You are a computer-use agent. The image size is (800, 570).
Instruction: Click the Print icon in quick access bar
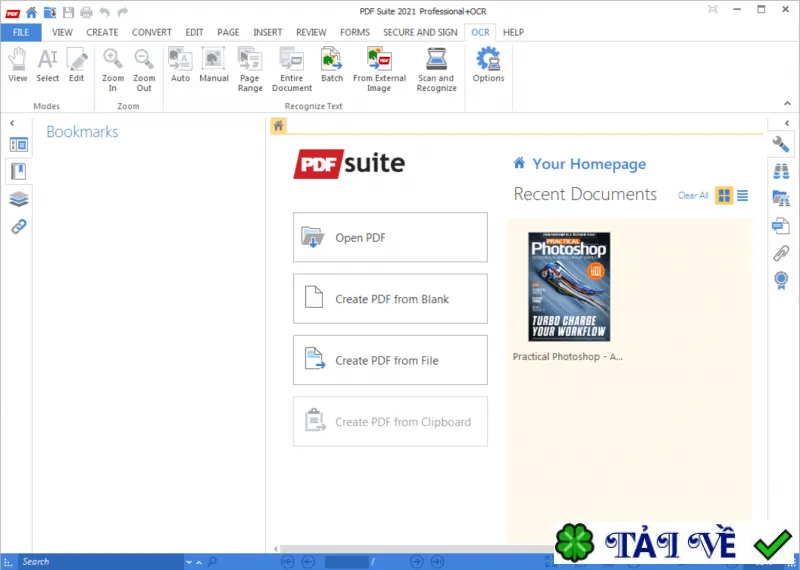click(x=86, y=12)
